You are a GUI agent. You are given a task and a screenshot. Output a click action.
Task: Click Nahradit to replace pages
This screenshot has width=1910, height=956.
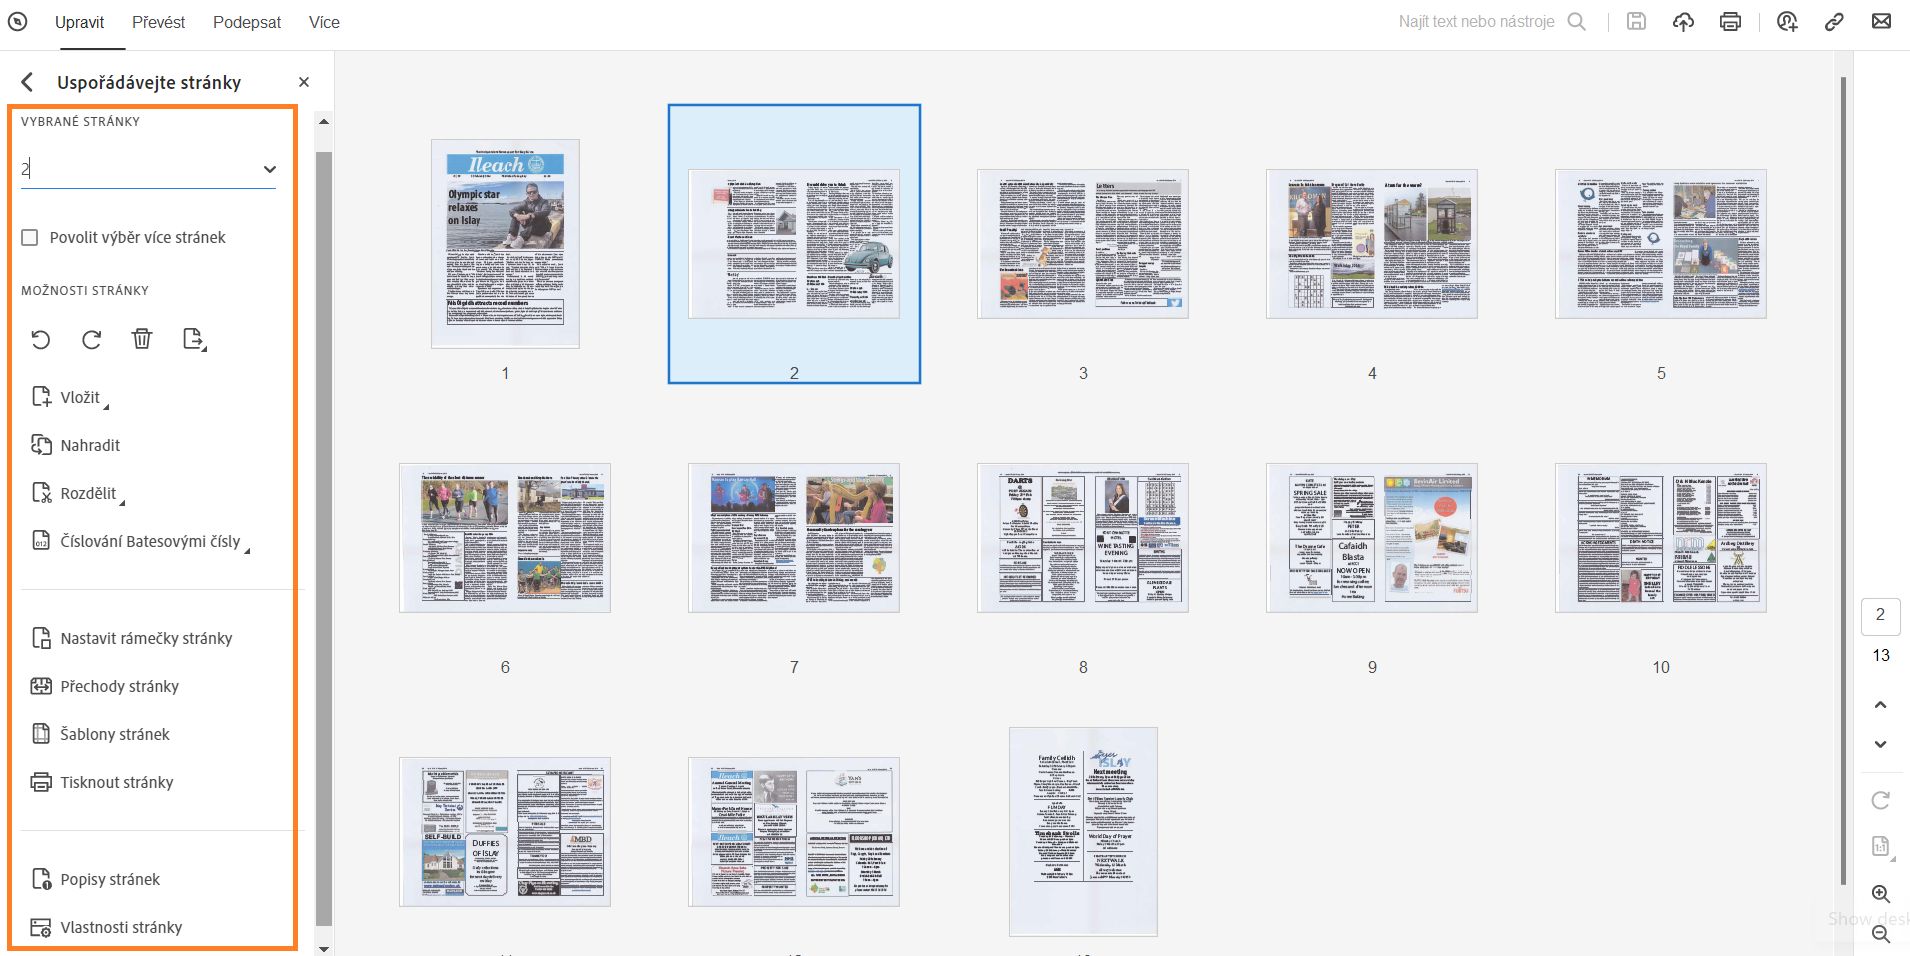(x=76, y=446)
